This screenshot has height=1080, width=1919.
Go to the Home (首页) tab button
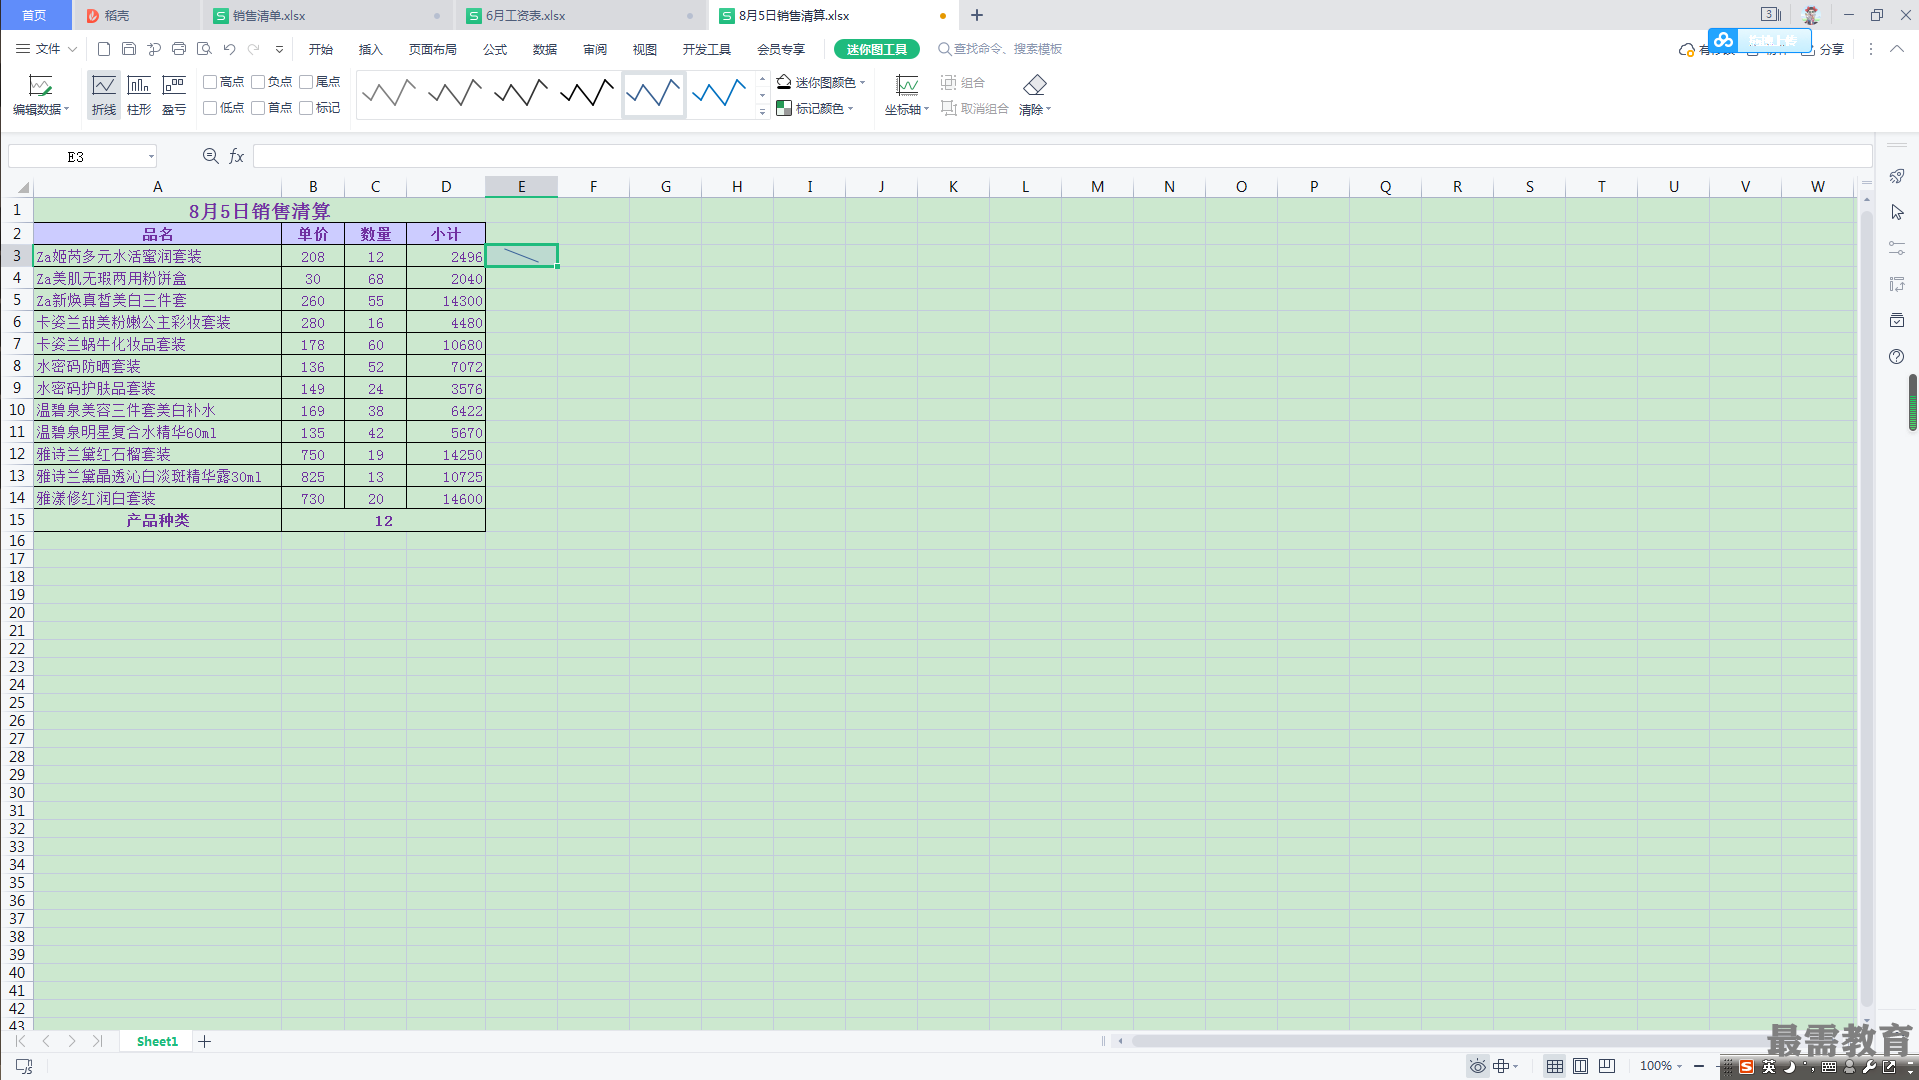35,15
